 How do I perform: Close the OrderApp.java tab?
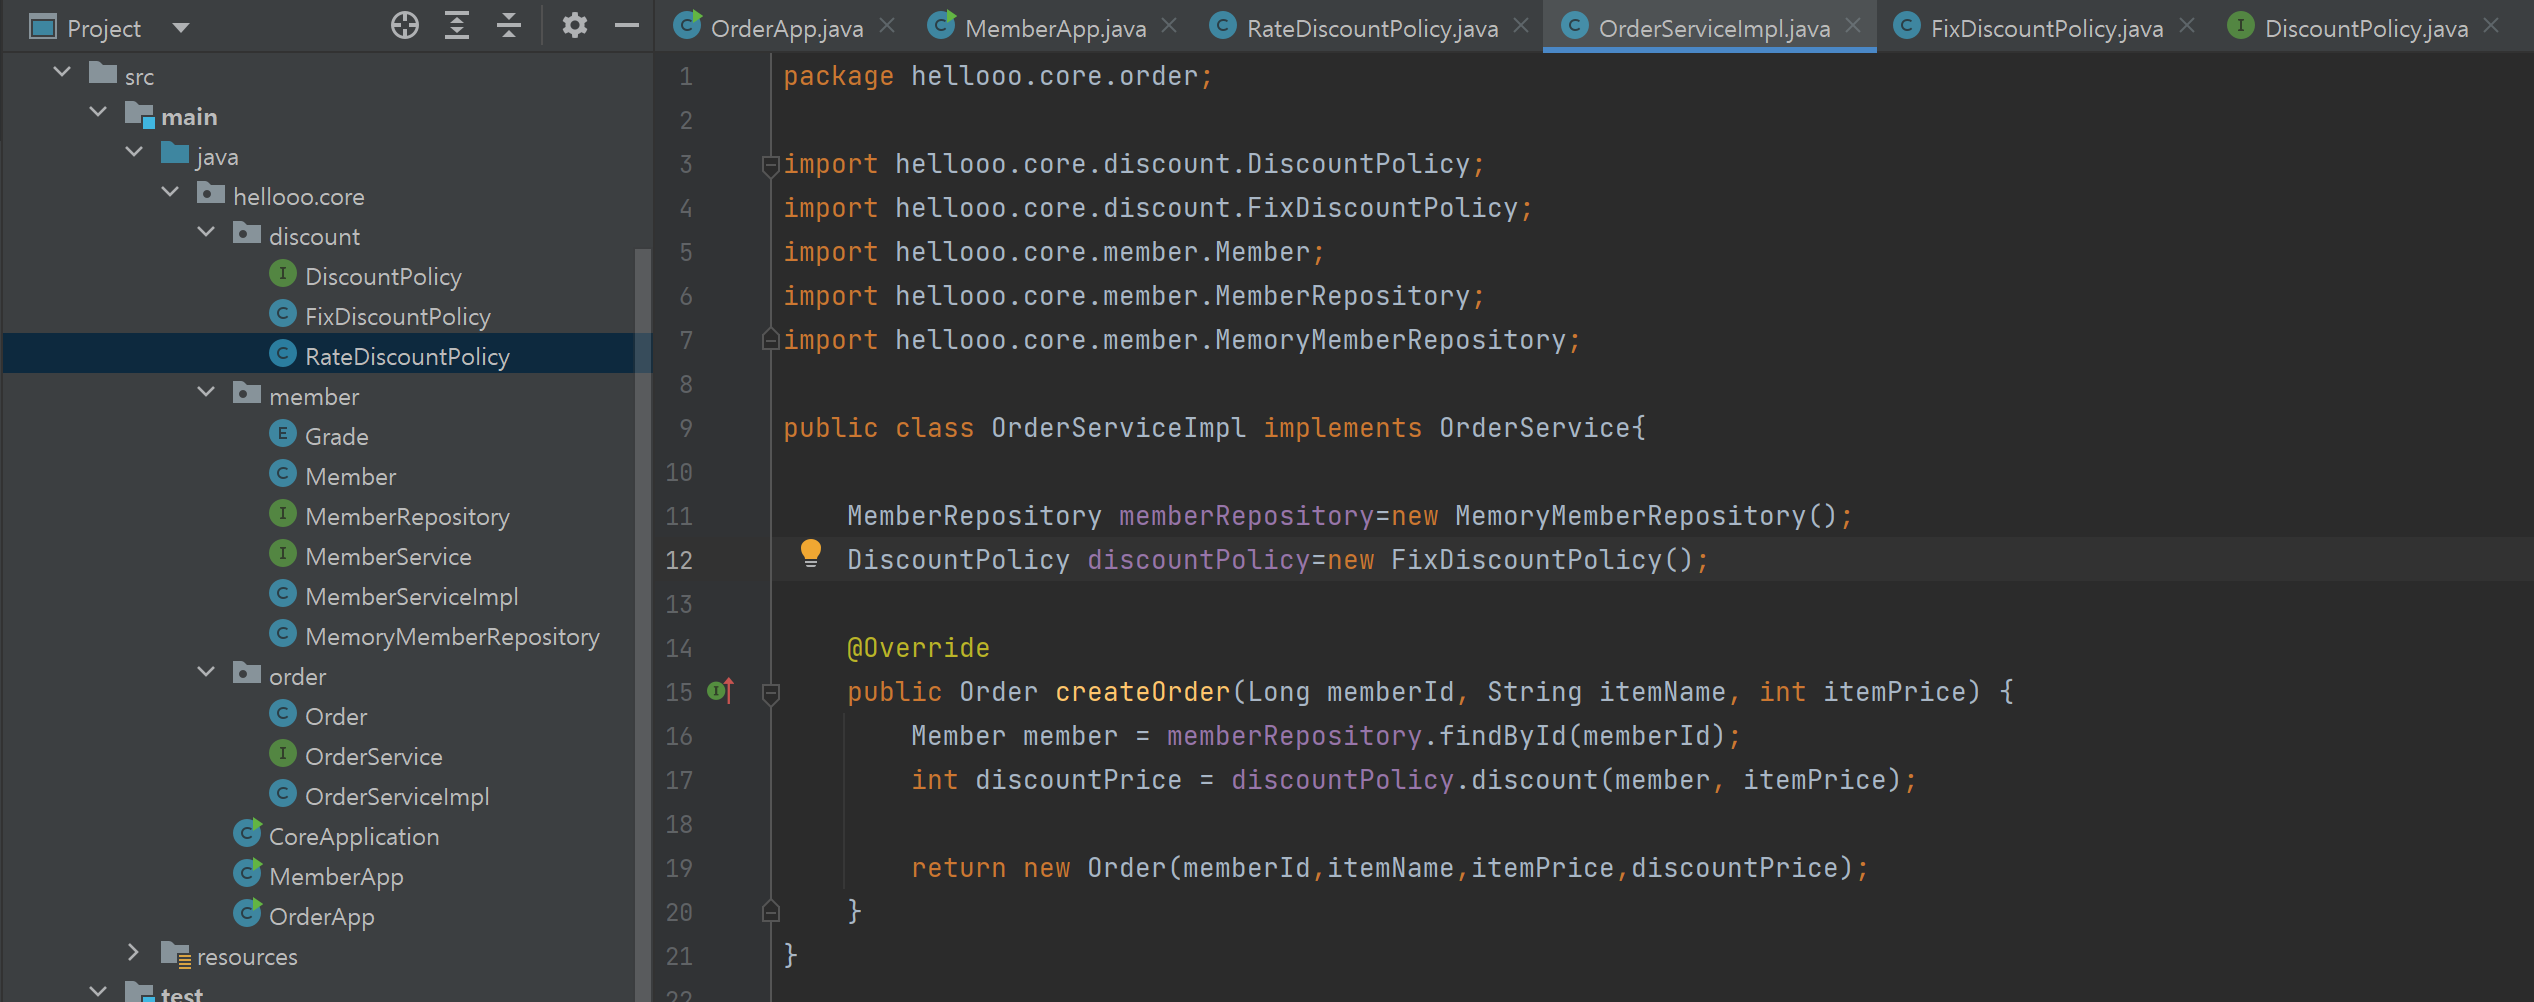point(887,26)
